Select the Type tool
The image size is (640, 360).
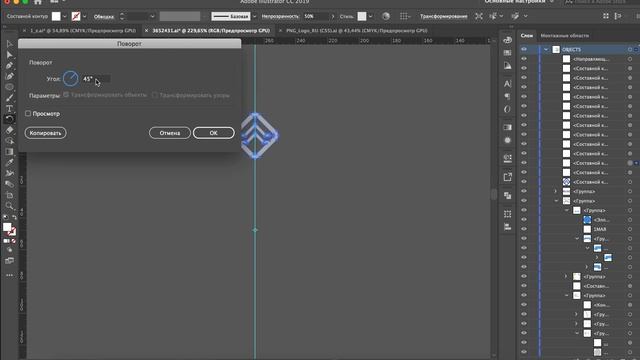coord(9,109)
